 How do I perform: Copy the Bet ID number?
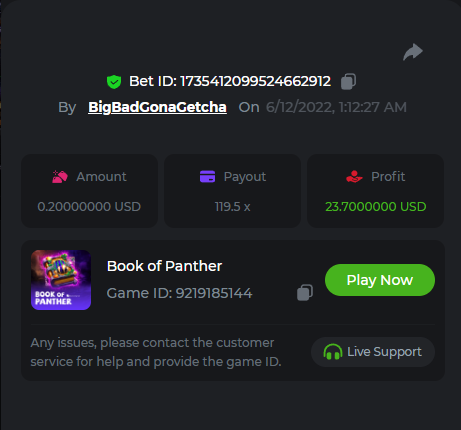coord(348,82)
